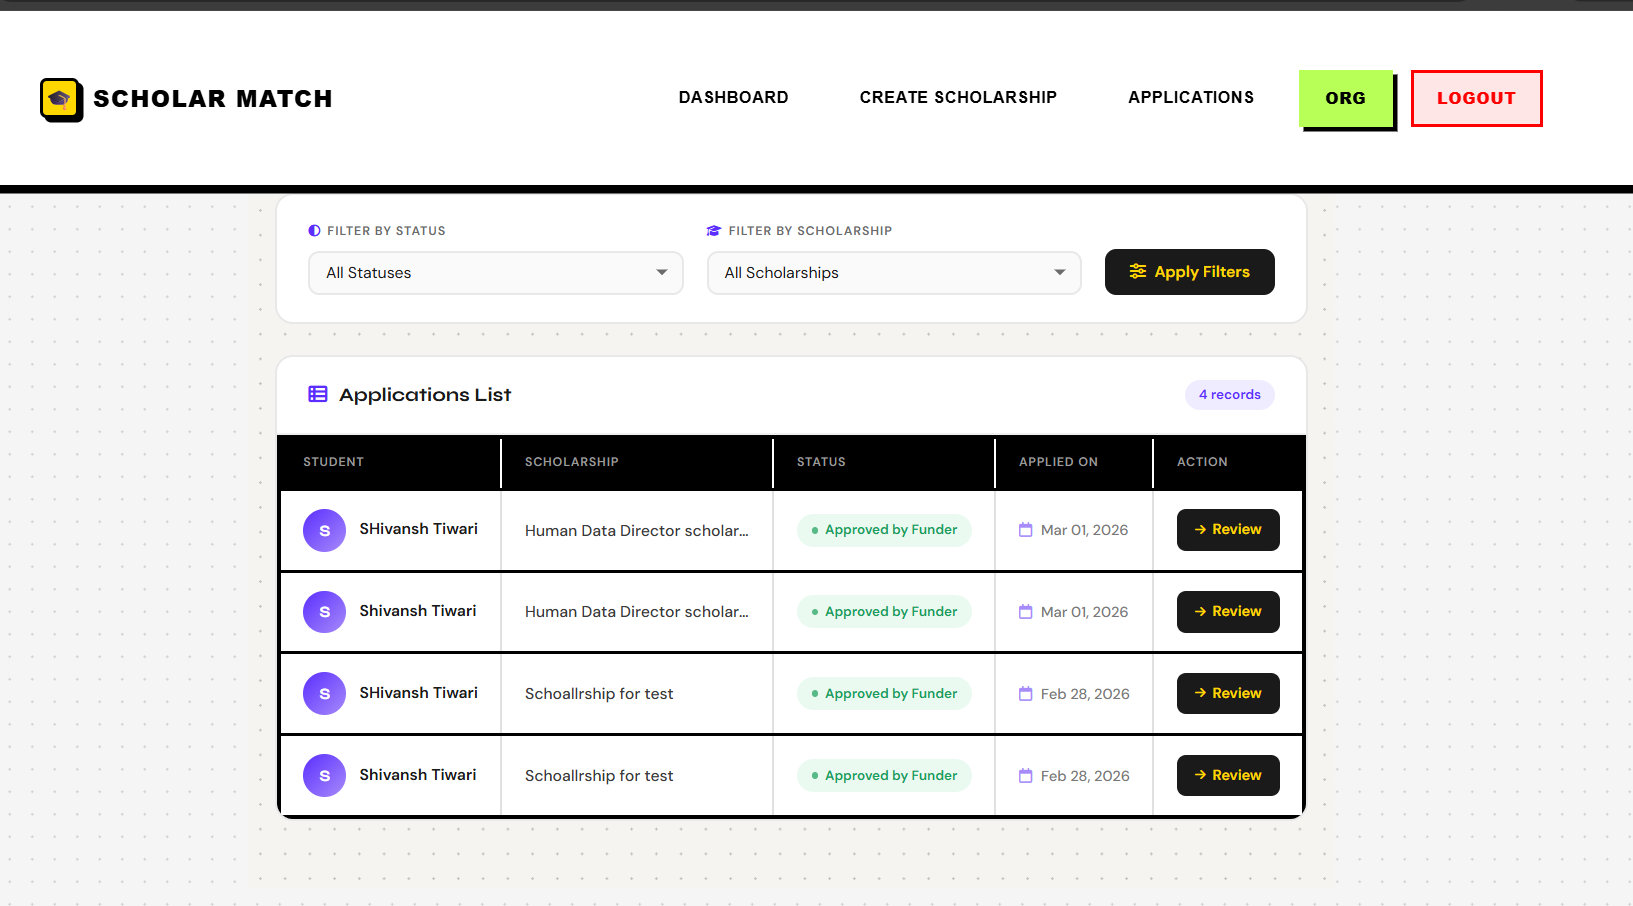Navigate to Applications in the top menu
This screenshot has width=1633, height=906.
click(1191, 97)
